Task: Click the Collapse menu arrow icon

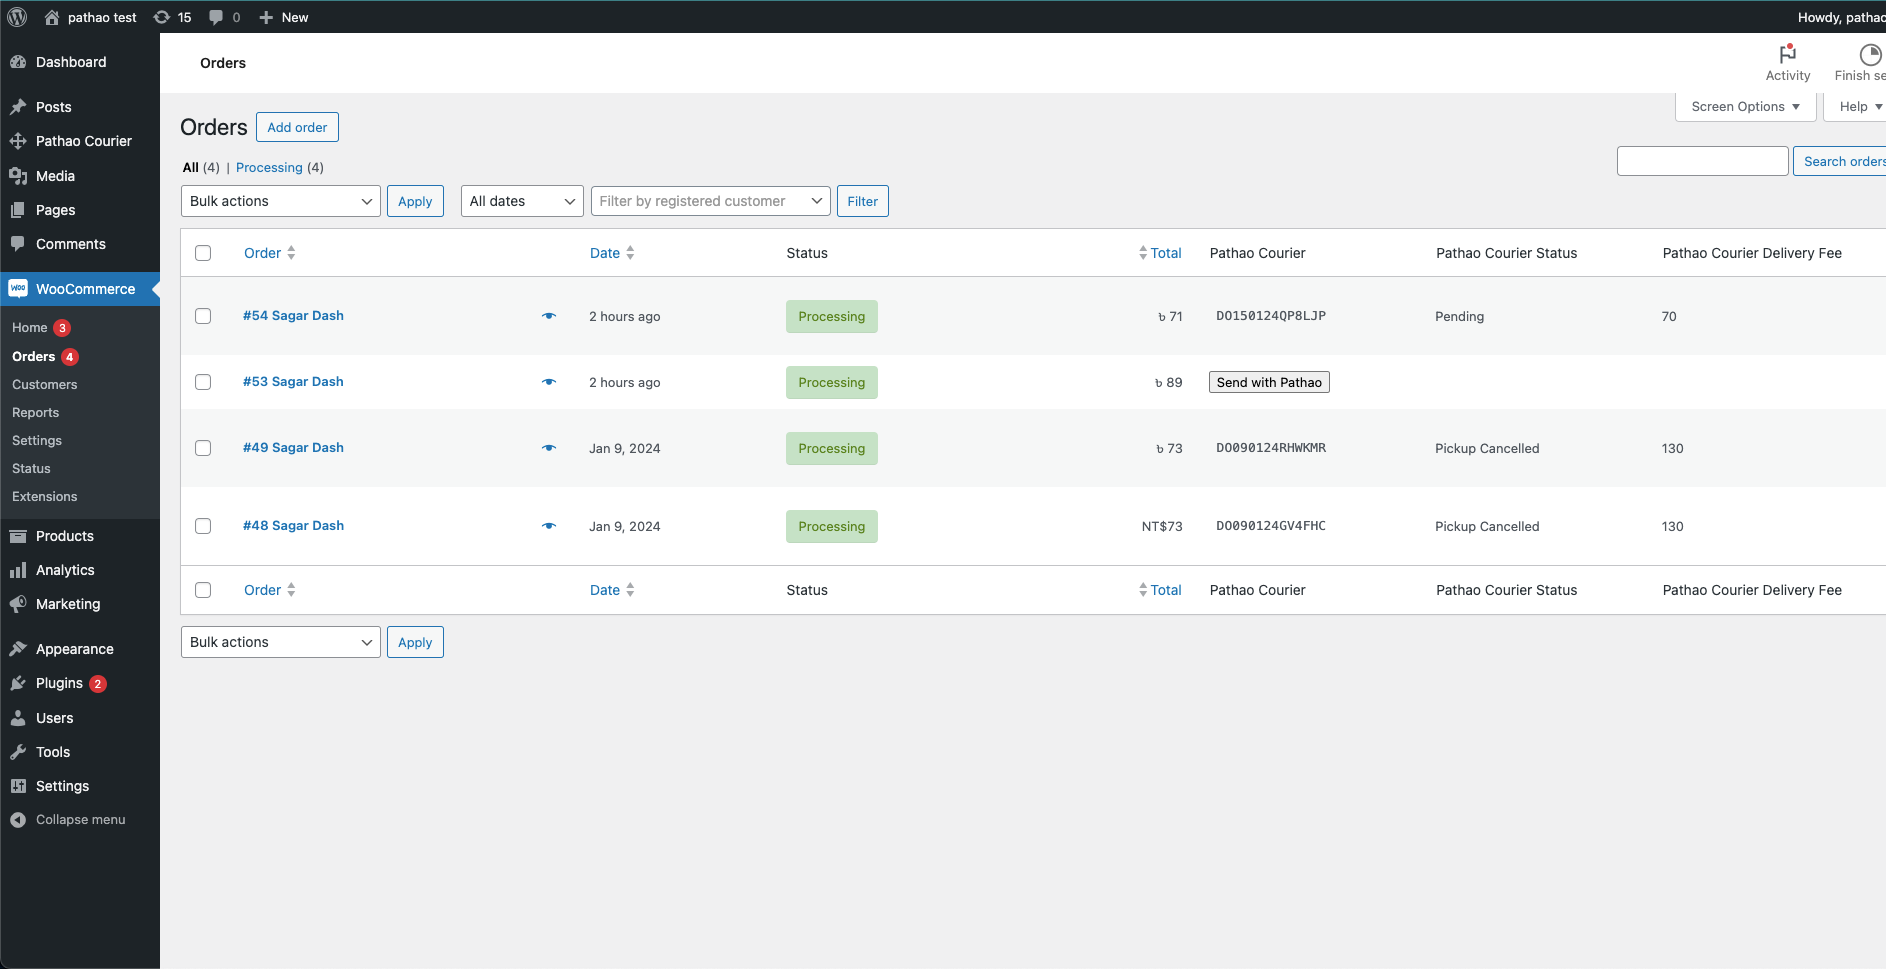Action: point(18,820)
